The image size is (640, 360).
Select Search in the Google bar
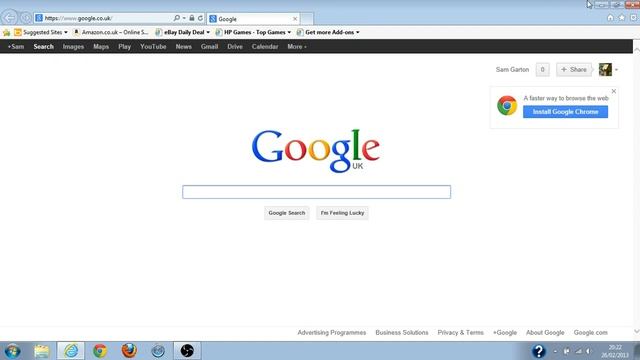(x=44, y=47)
